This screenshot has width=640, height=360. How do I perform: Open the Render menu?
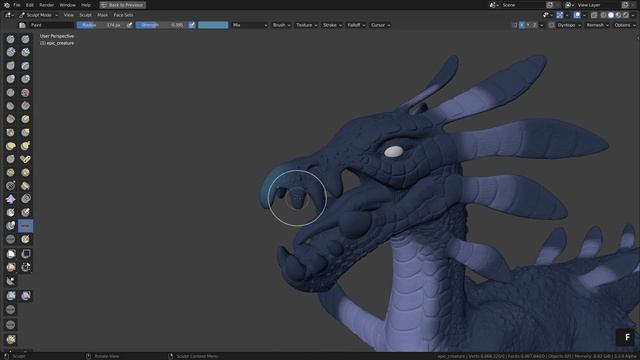click(47, 5)
